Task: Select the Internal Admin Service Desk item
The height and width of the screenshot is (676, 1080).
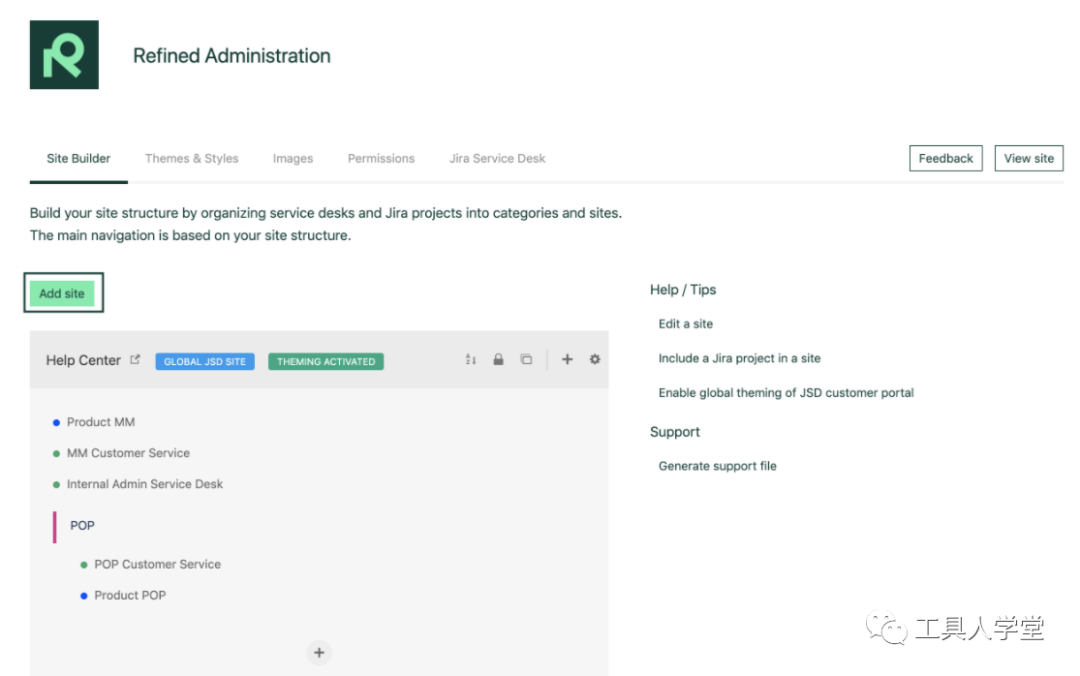Action: pos(145,484)
